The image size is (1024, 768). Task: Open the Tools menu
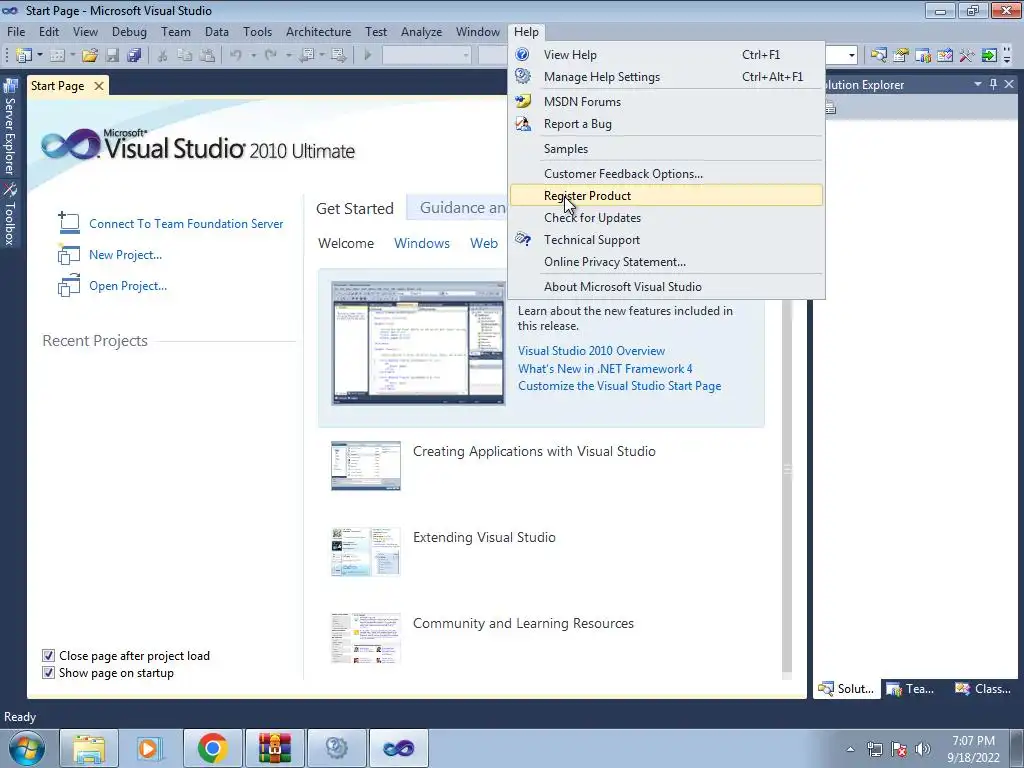[257, 32]
